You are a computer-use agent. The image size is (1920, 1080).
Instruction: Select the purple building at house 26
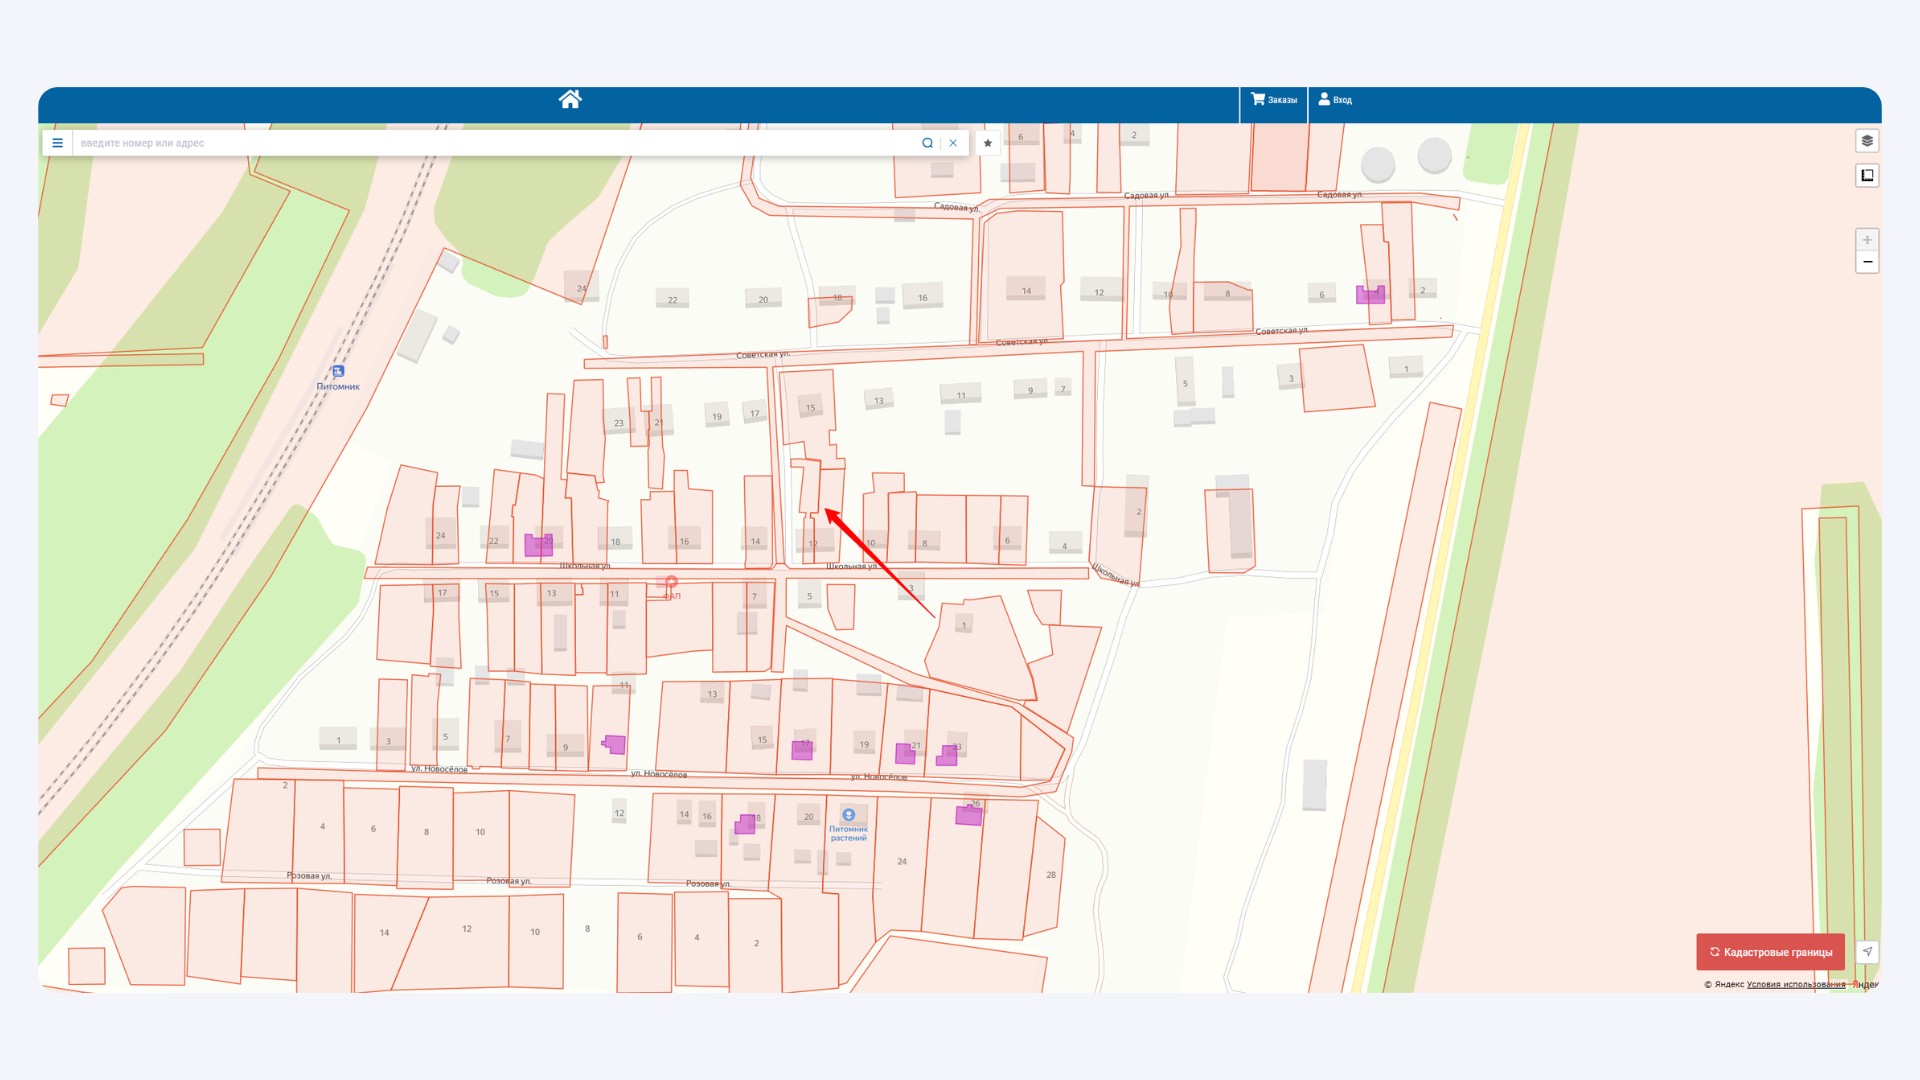968,815
